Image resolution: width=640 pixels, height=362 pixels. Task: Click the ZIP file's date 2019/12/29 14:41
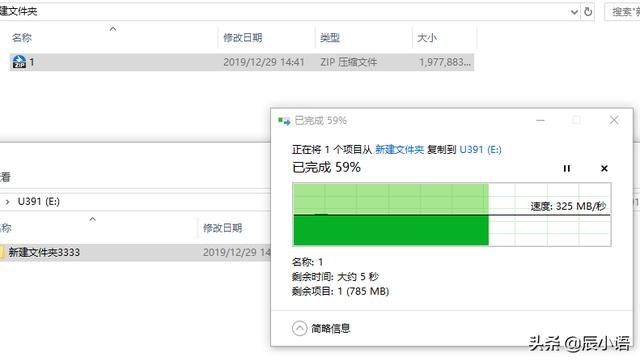tap(264, 62)
